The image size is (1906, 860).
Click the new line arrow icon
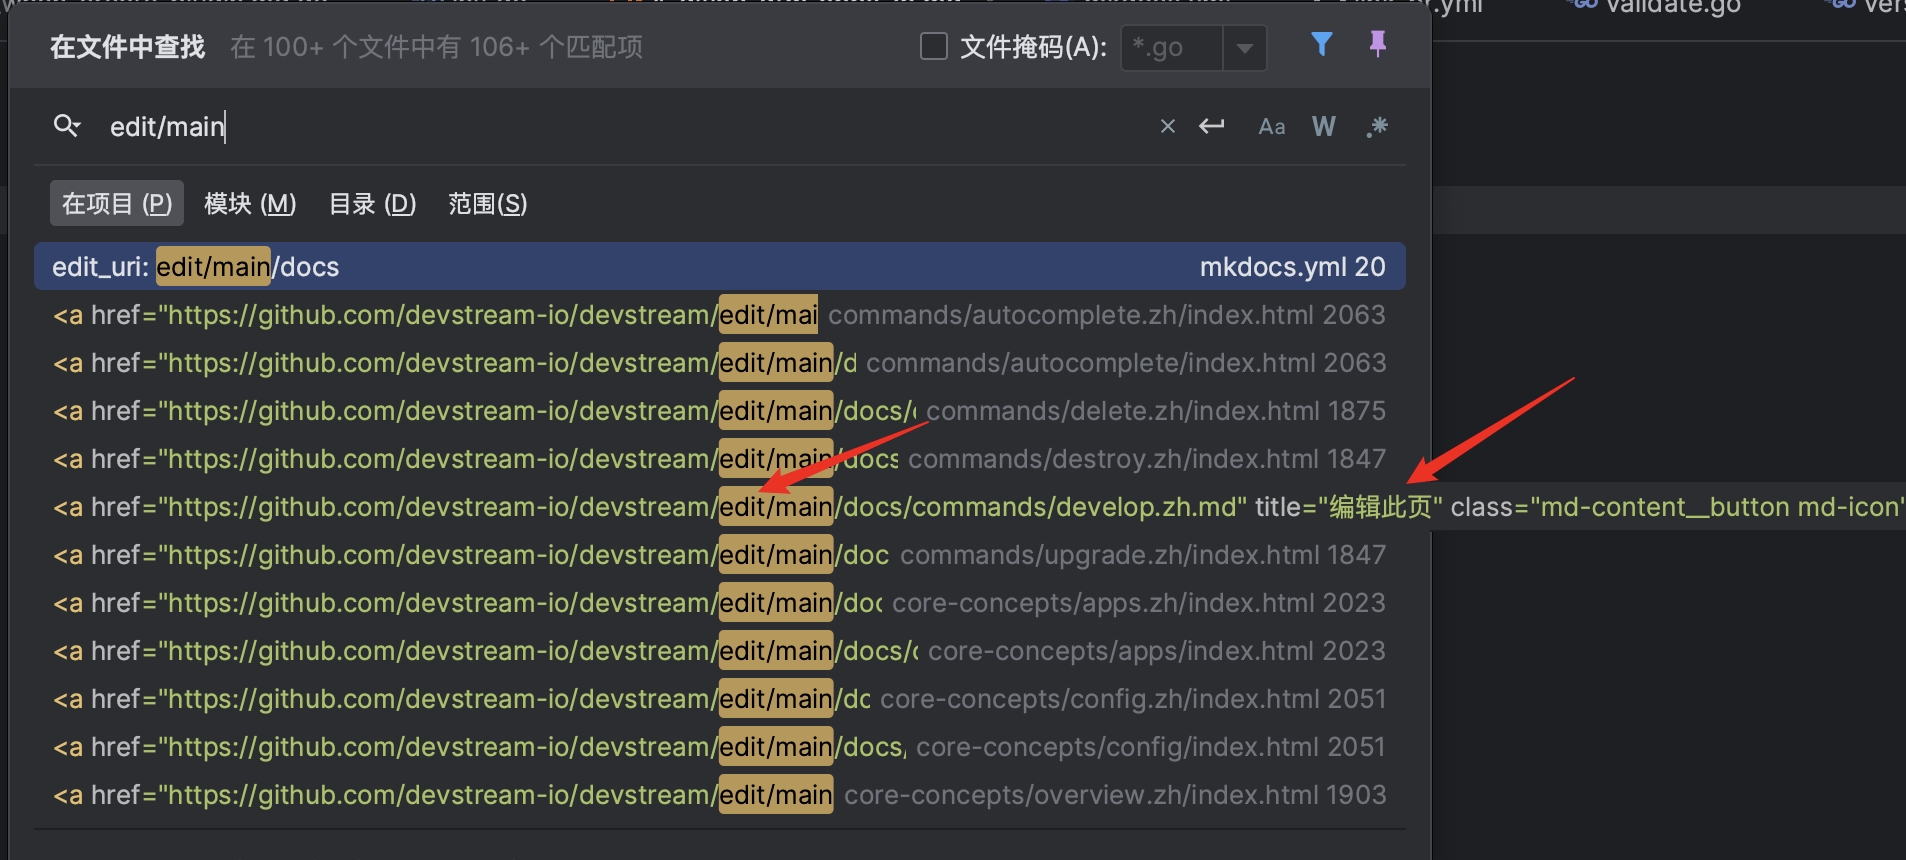[x=1212, y=126]
